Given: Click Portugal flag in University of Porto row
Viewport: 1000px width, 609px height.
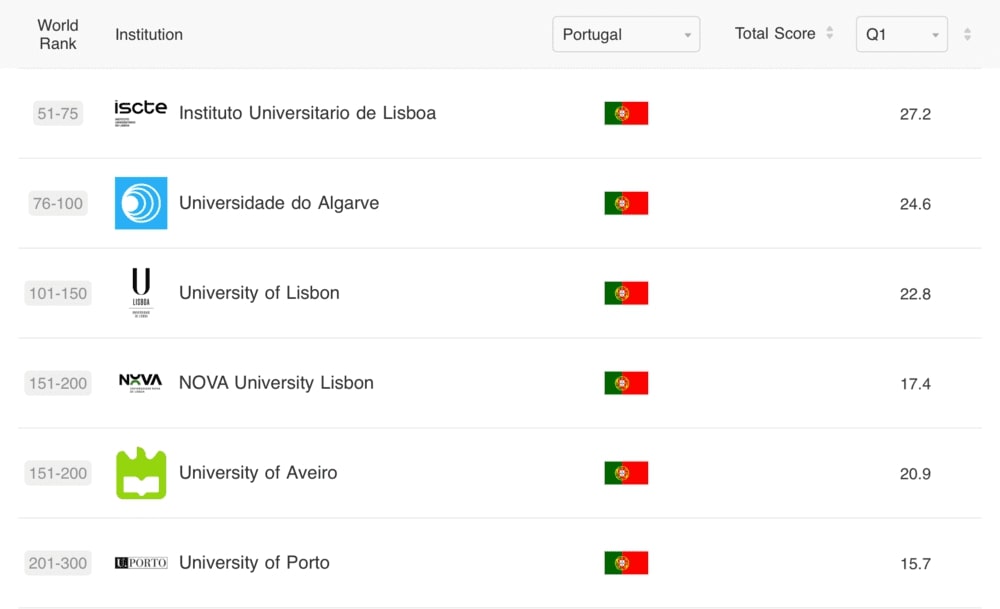Looking at the screenshot, I should 626,563.
